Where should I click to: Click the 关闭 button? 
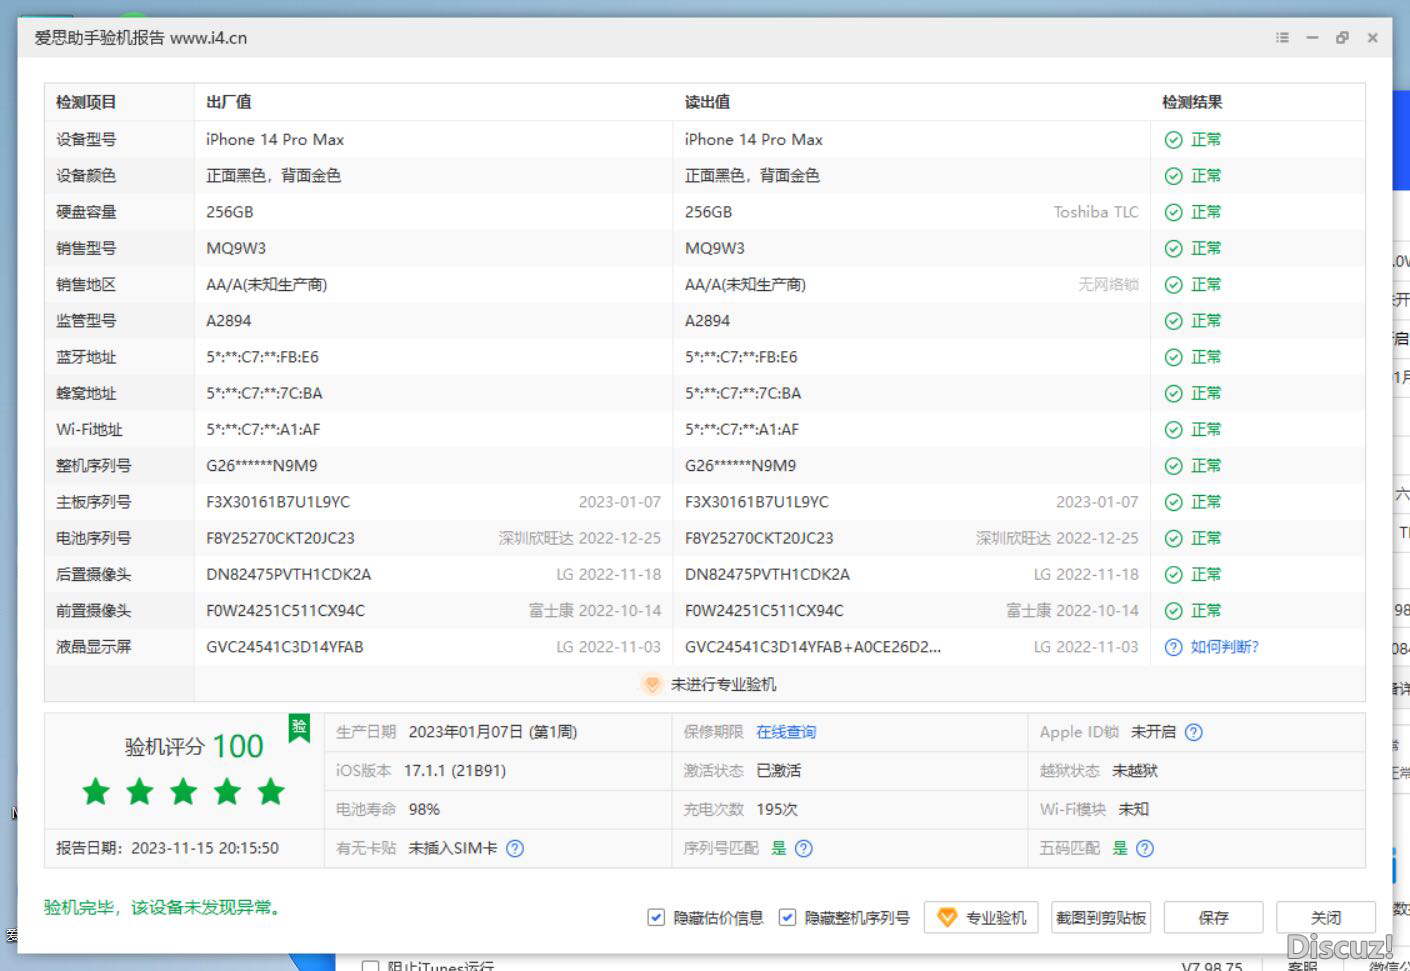tap(1326, 917)
